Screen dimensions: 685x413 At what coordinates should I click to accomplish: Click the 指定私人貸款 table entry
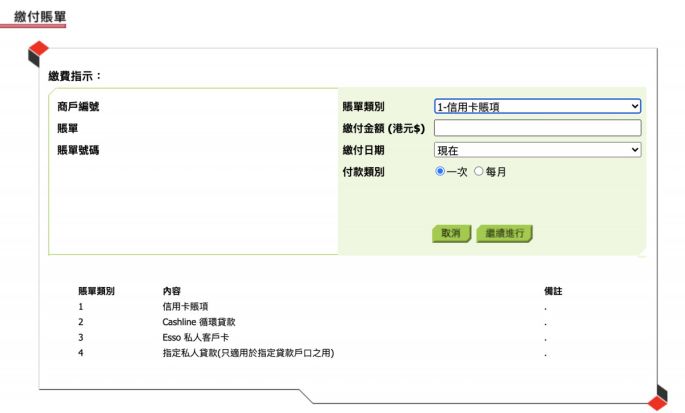(x=248, y=353)
